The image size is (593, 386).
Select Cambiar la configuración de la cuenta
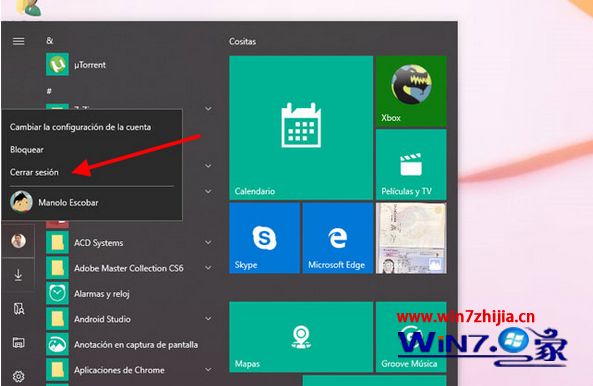pos(81,127)
